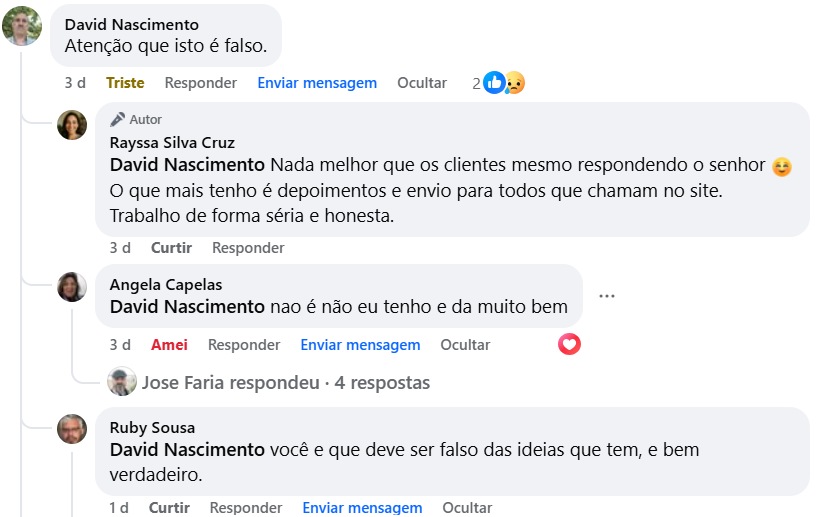The height and width of the screenshot is (517, 827).
Task: Click Responder under Angela's comment
Action: pyautogui.click(x=244, y=345)
